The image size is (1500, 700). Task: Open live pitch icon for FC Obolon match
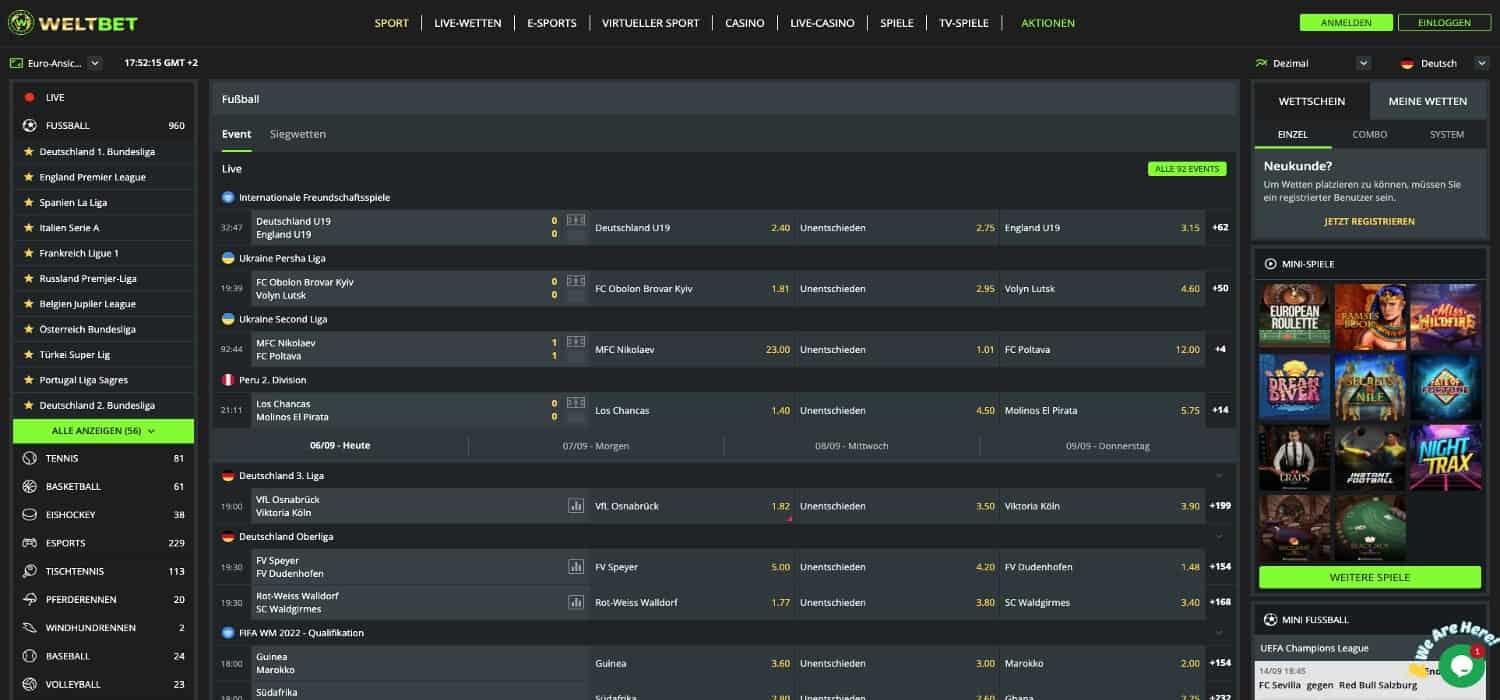[x=576, y=281]
